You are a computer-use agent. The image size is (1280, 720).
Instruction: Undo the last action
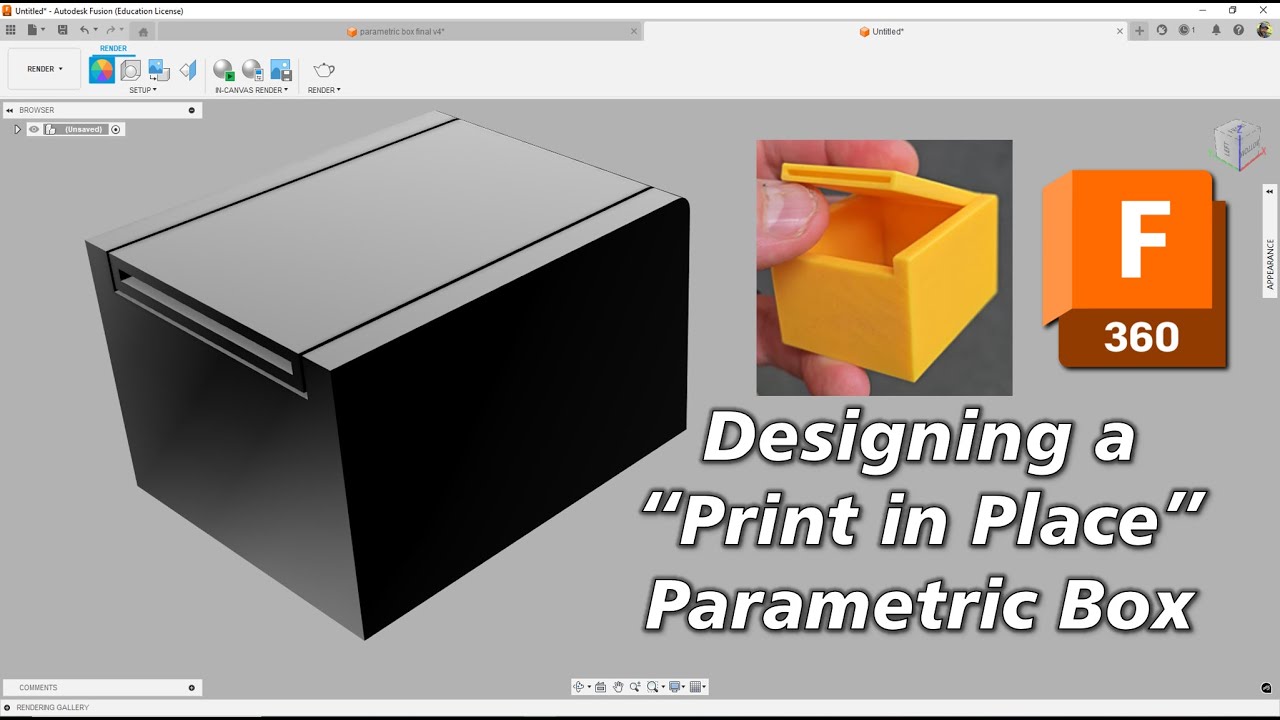tap(84, 31)
